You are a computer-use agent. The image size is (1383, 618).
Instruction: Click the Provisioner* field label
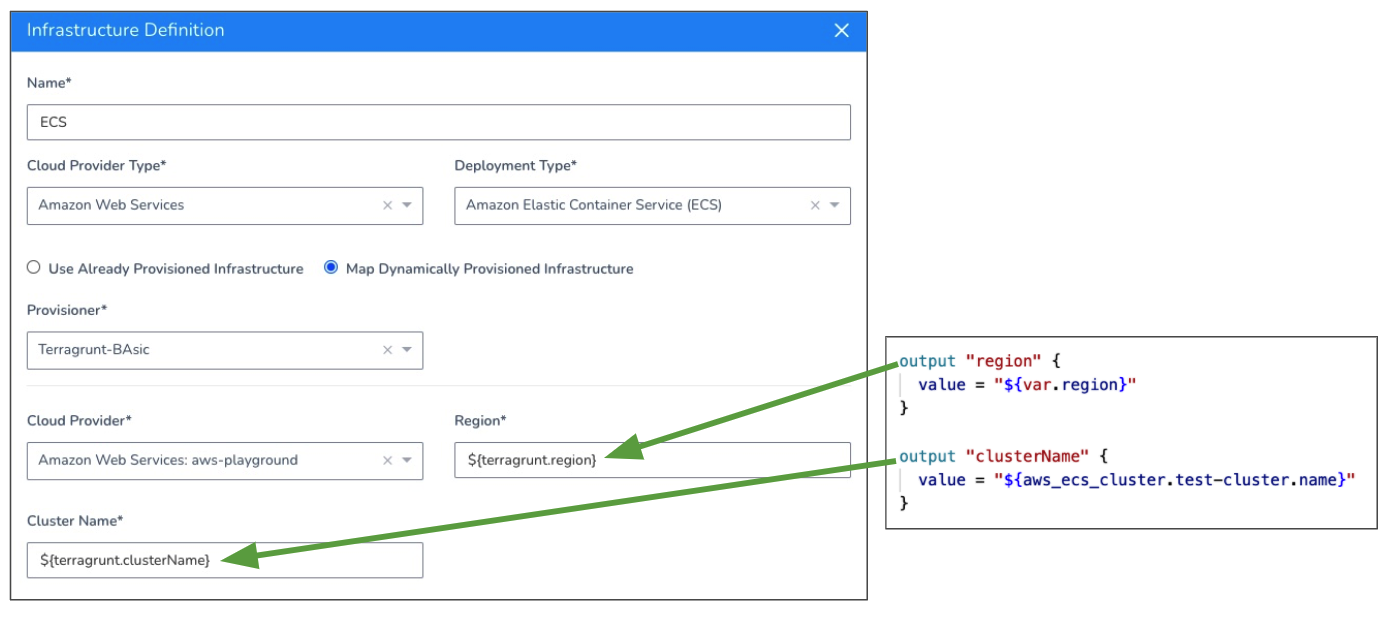pyautogui.click(x=65, y=310)
